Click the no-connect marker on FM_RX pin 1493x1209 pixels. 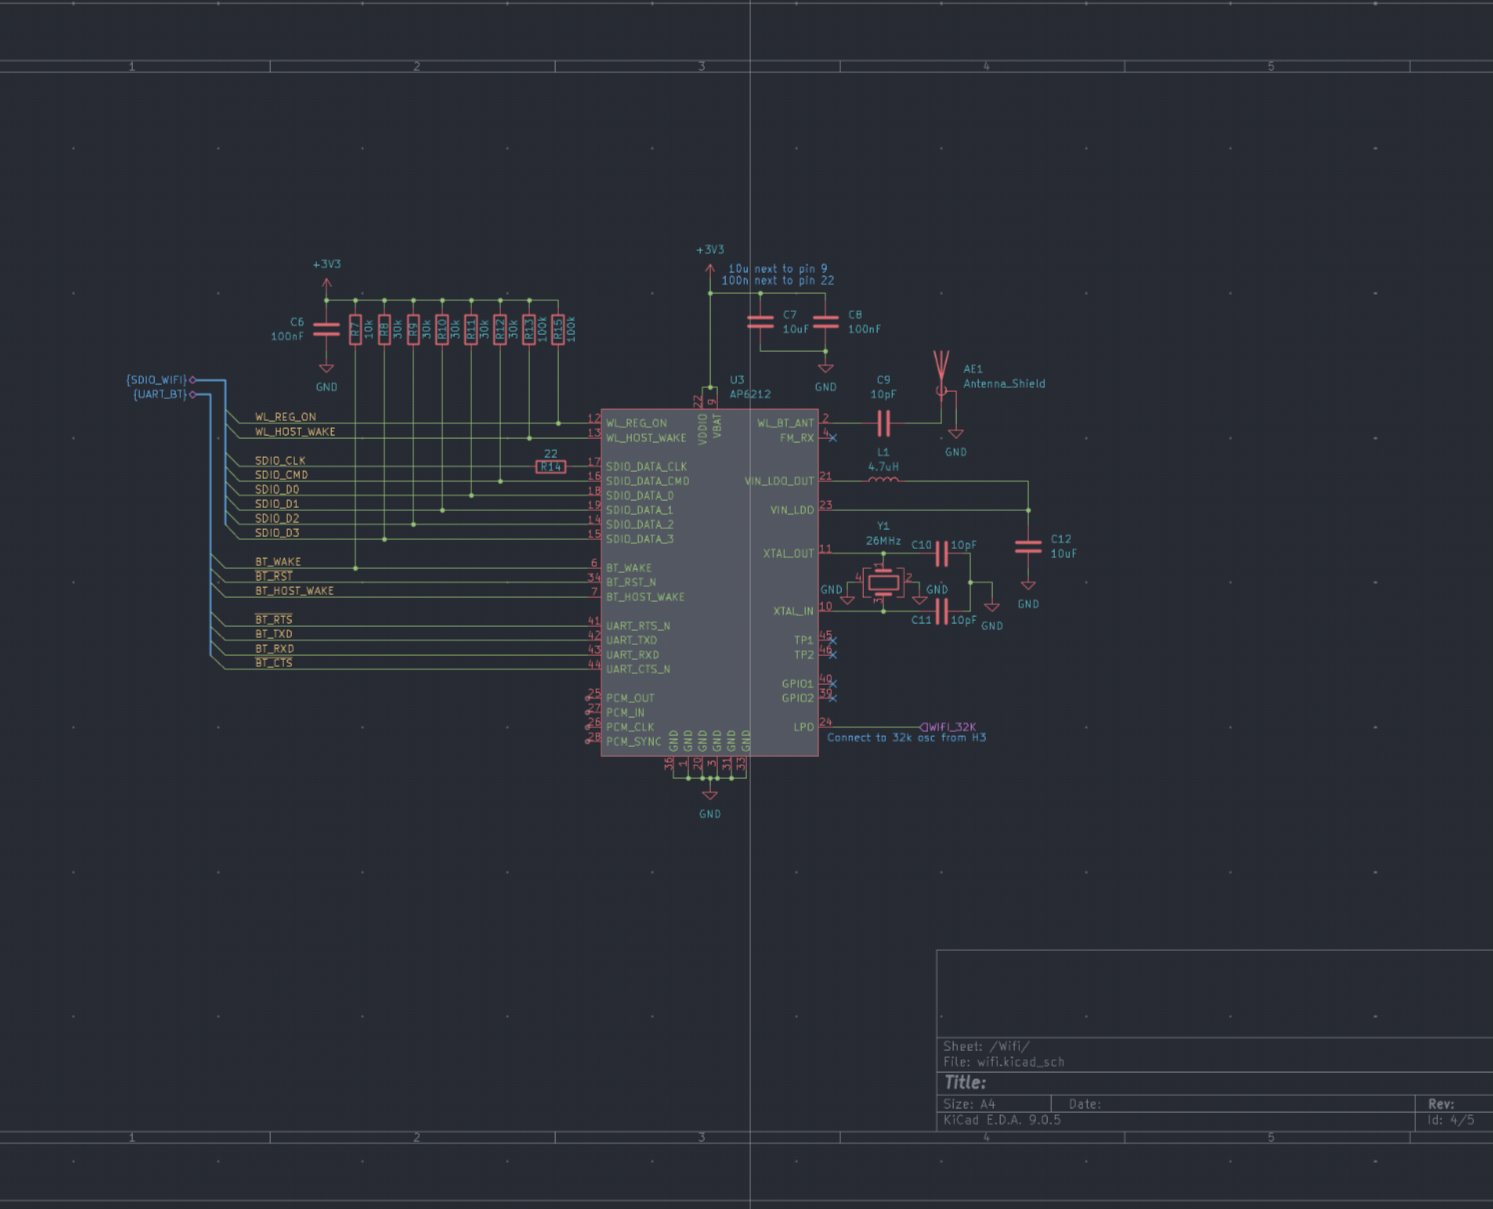pos(832,438)
